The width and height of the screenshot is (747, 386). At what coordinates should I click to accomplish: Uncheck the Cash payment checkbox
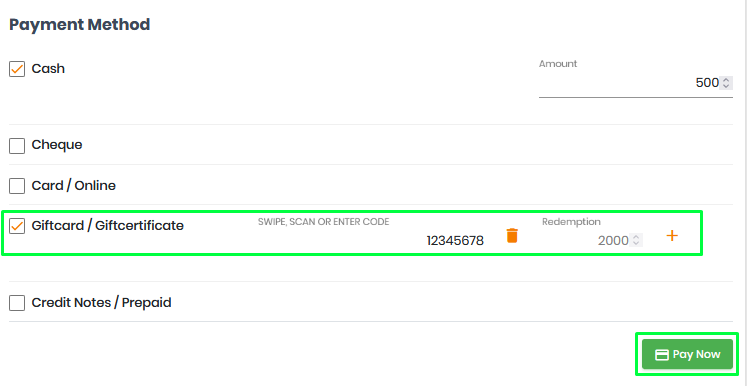click(17, 69)
